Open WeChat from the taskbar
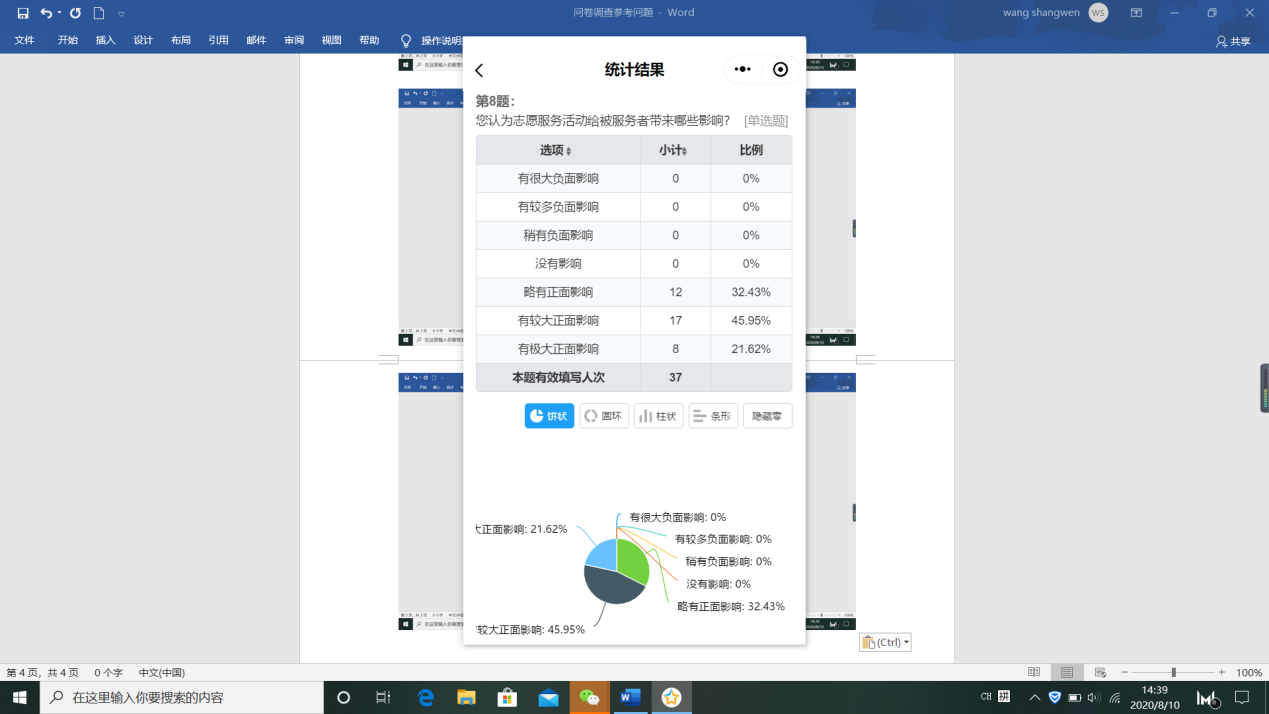The height and width of the screenshot is (714, 1269). click(589, 697)
